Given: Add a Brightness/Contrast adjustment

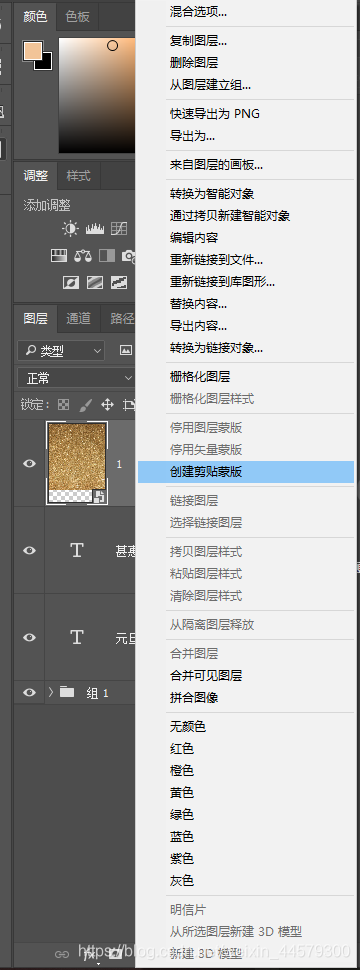Looking at the screenshot, I should pos(71,229).
